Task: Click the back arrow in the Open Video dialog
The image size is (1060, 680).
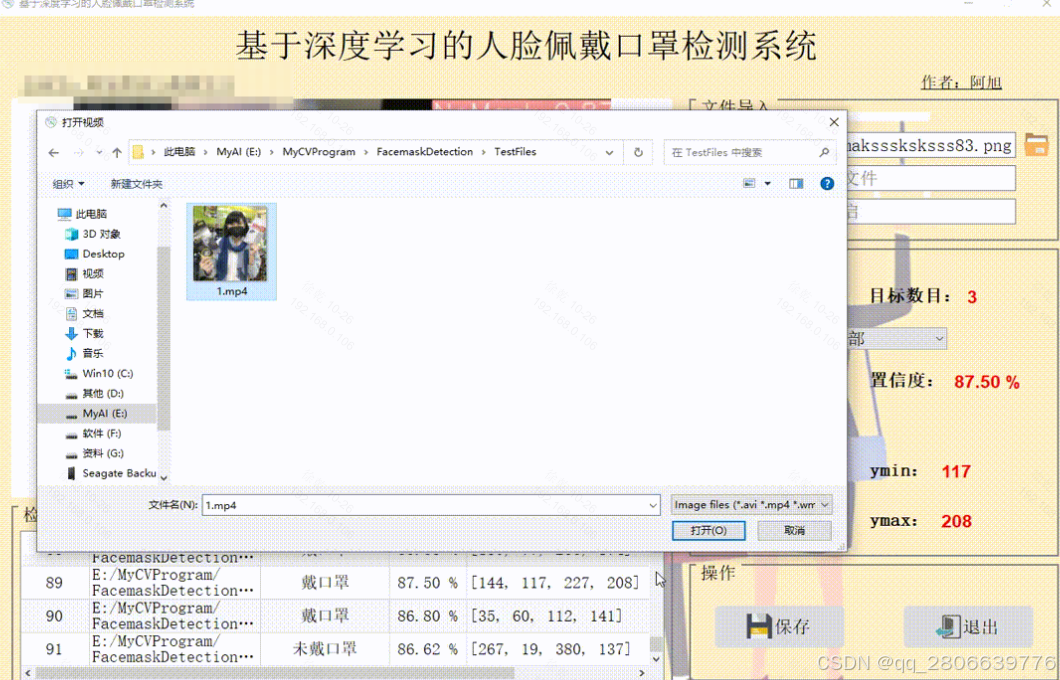Action: (54, 152)
